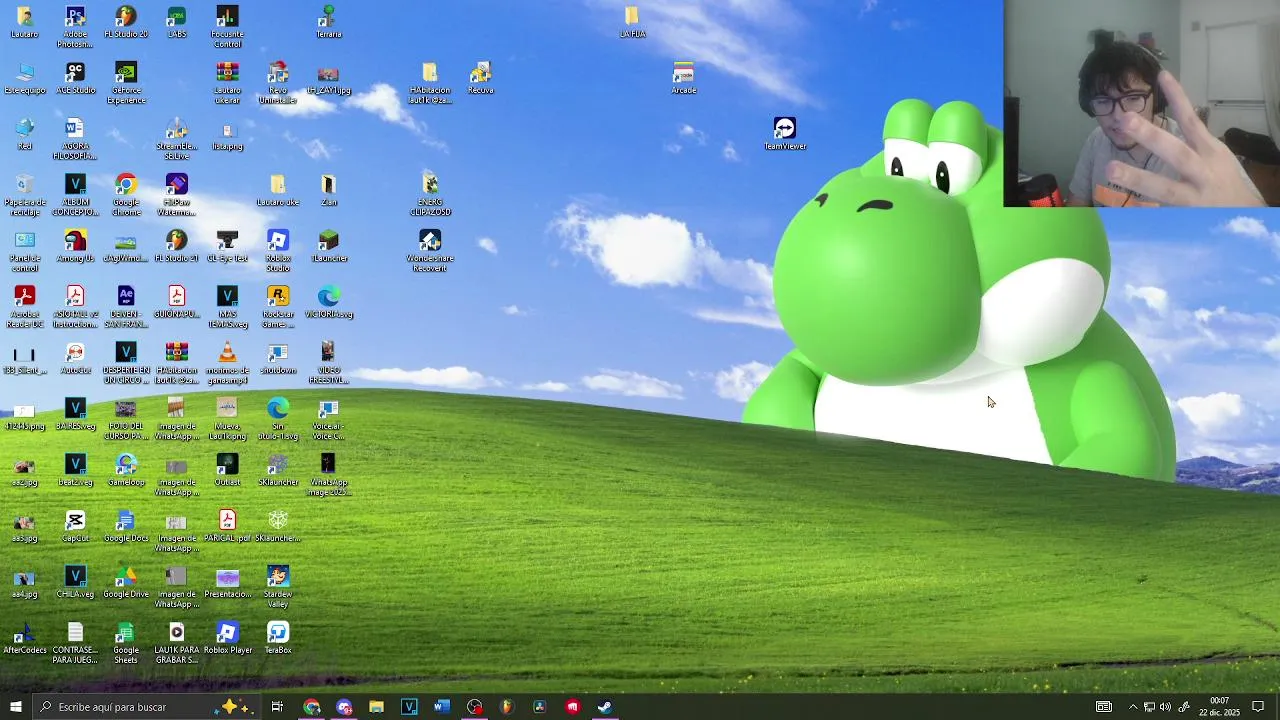Click the CHILA.veg Vegas project file

pos(75,582)
